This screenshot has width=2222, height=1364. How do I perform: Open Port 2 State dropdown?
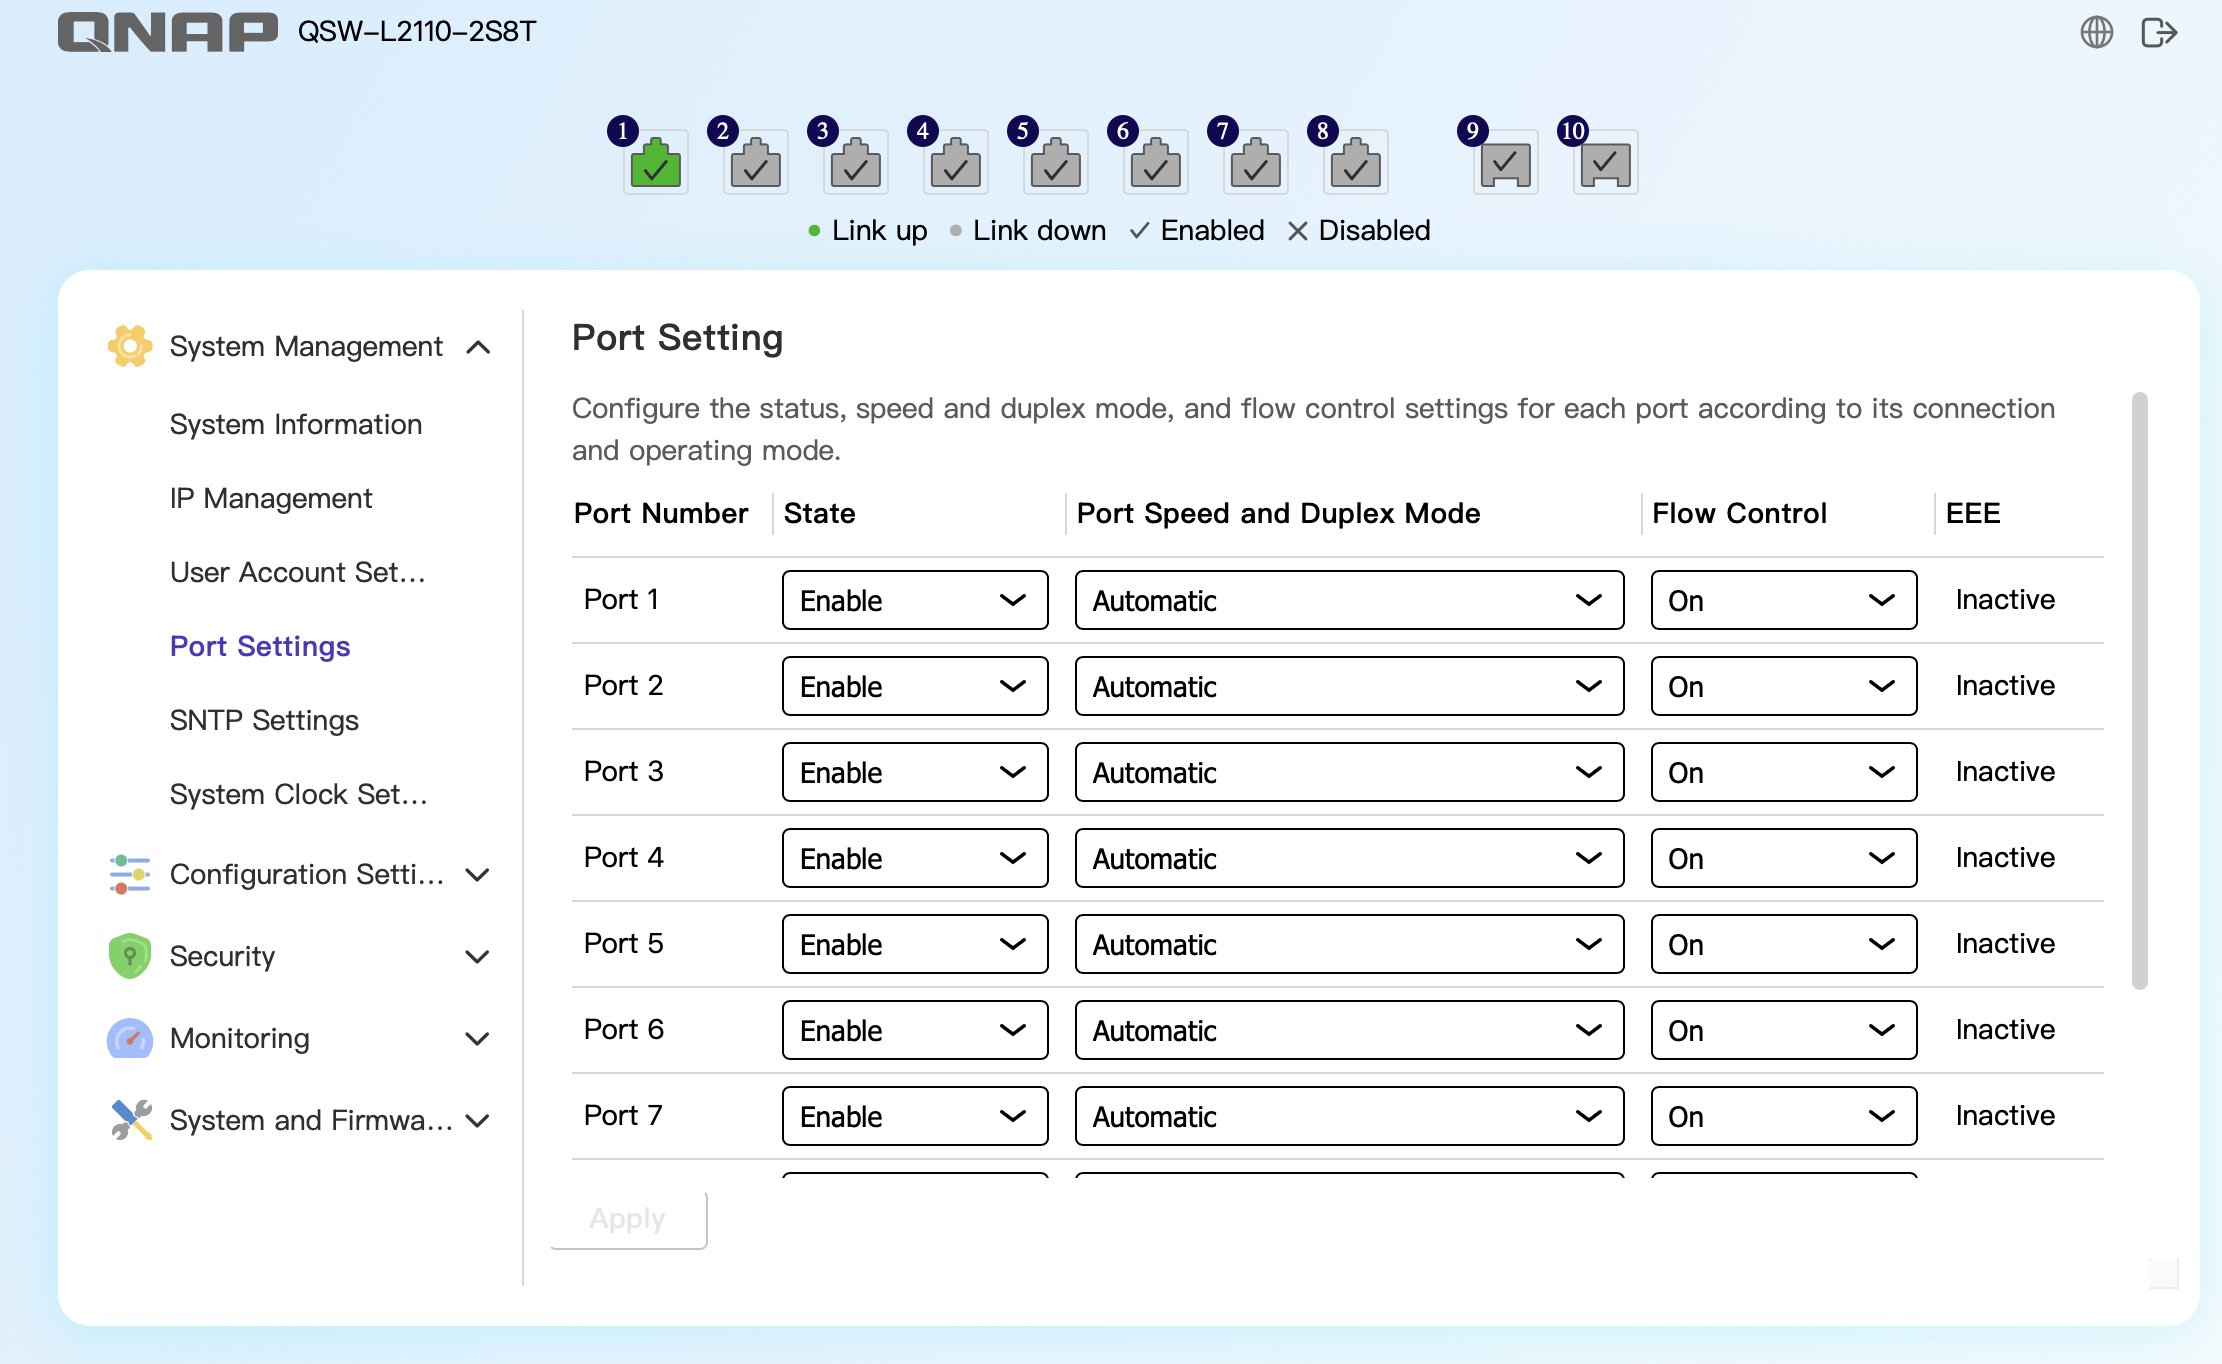click(915, 686)
